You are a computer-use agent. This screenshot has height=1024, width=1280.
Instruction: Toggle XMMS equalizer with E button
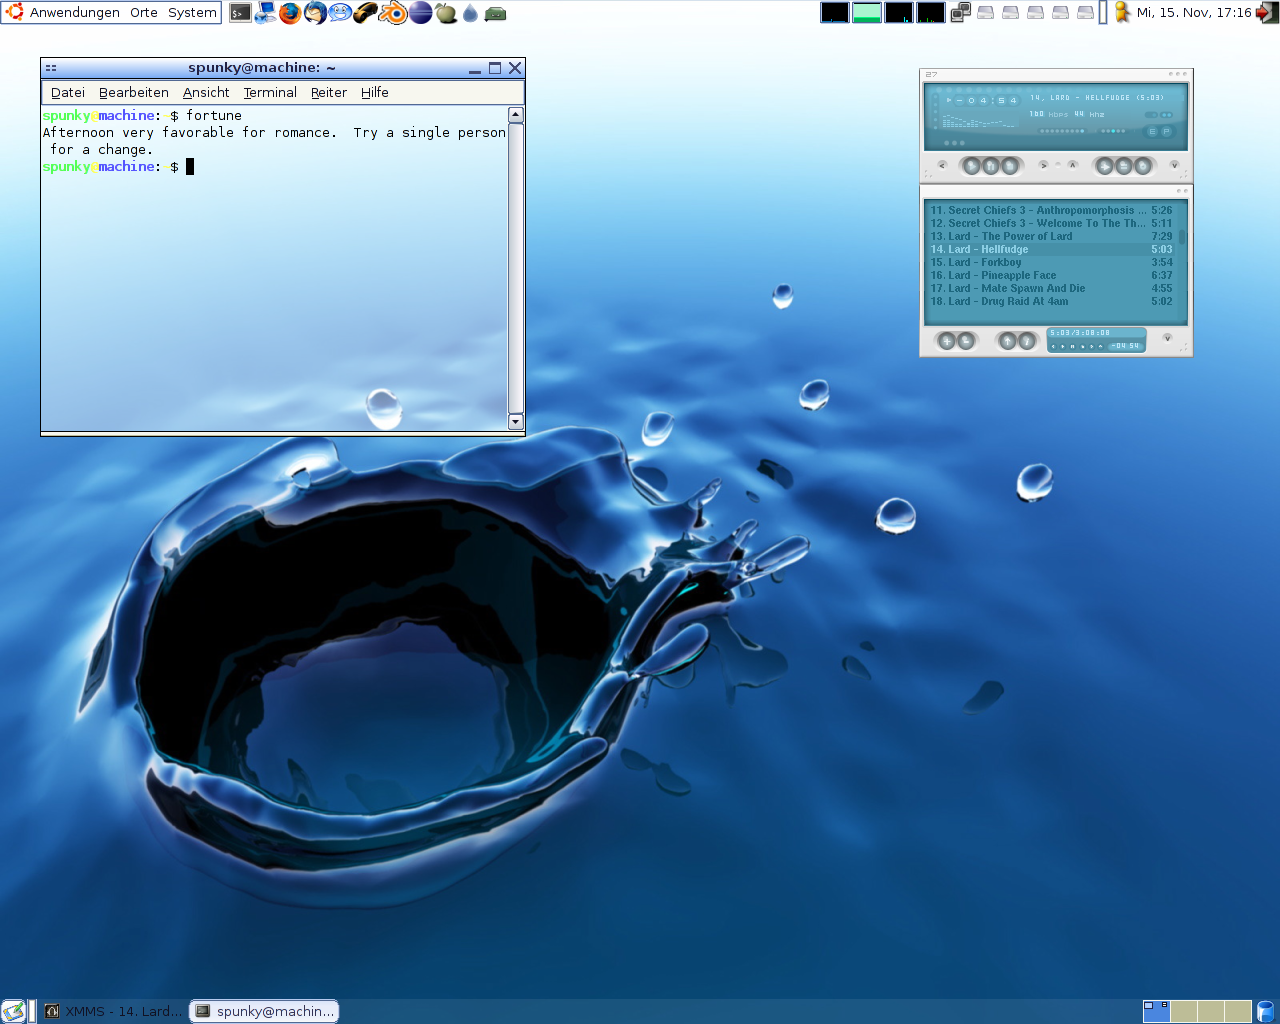(1152, 132)
